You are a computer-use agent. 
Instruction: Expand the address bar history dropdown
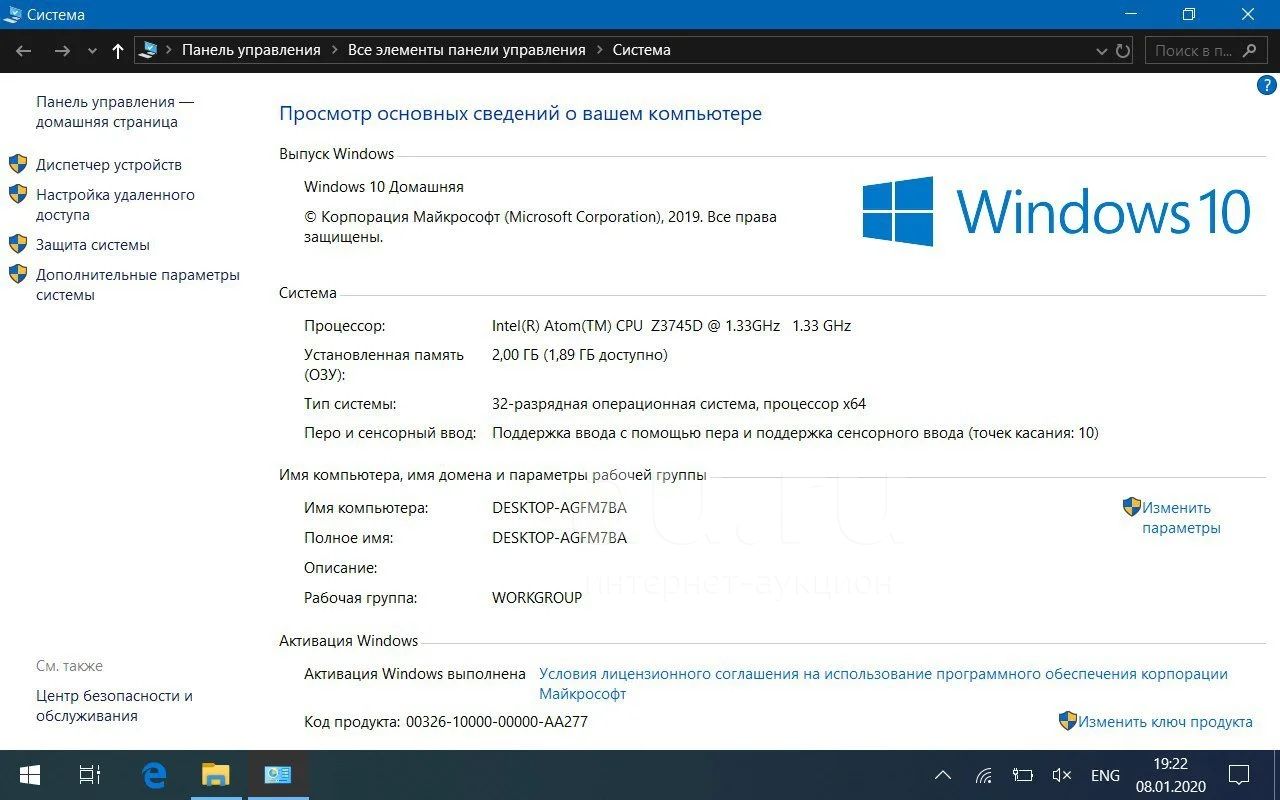pyautogui.click(x=1102, y=50)
